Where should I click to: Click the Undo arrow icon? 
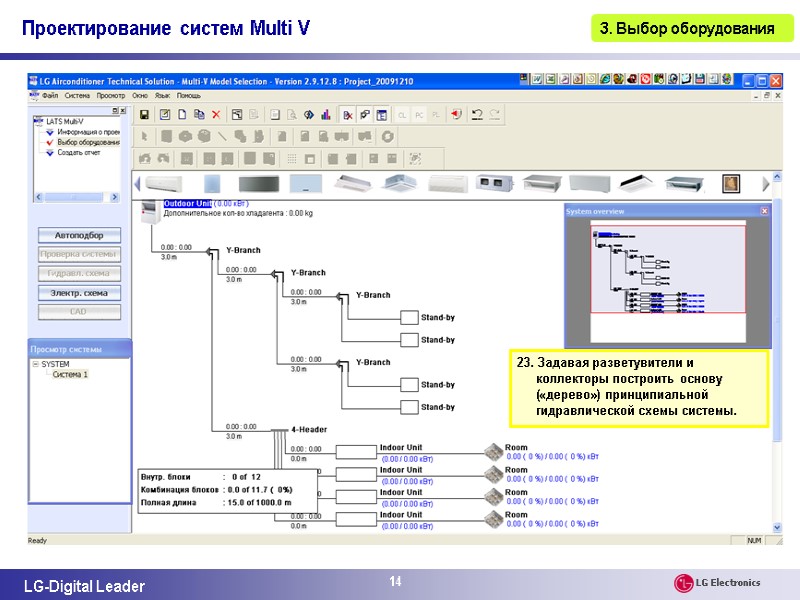click(477, 115)
